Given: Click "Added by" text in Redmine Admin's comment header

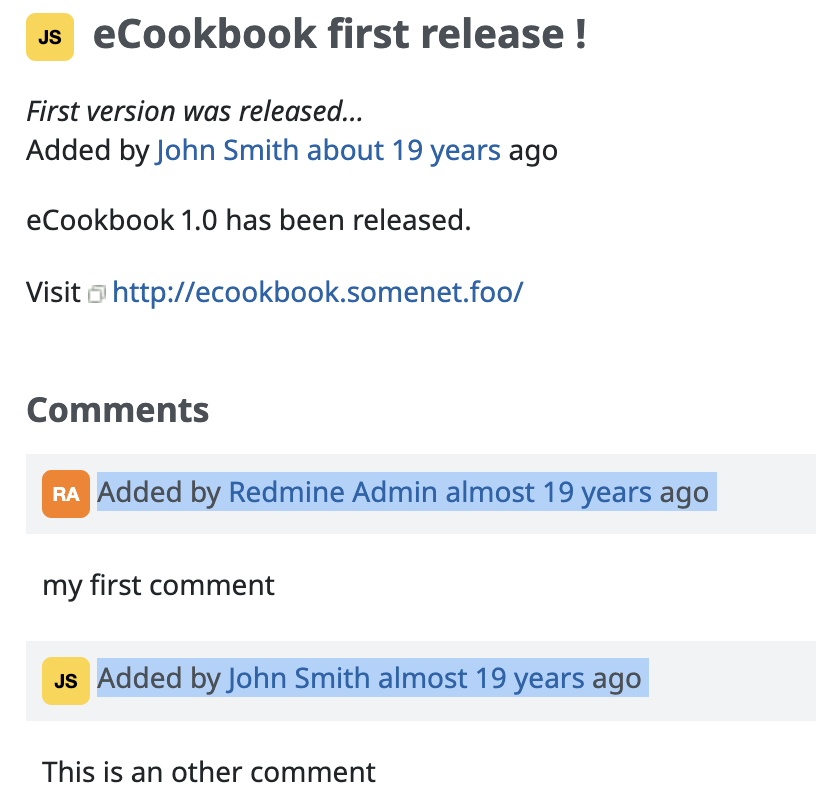Looking at the screenshot, I should click(158, 492).
